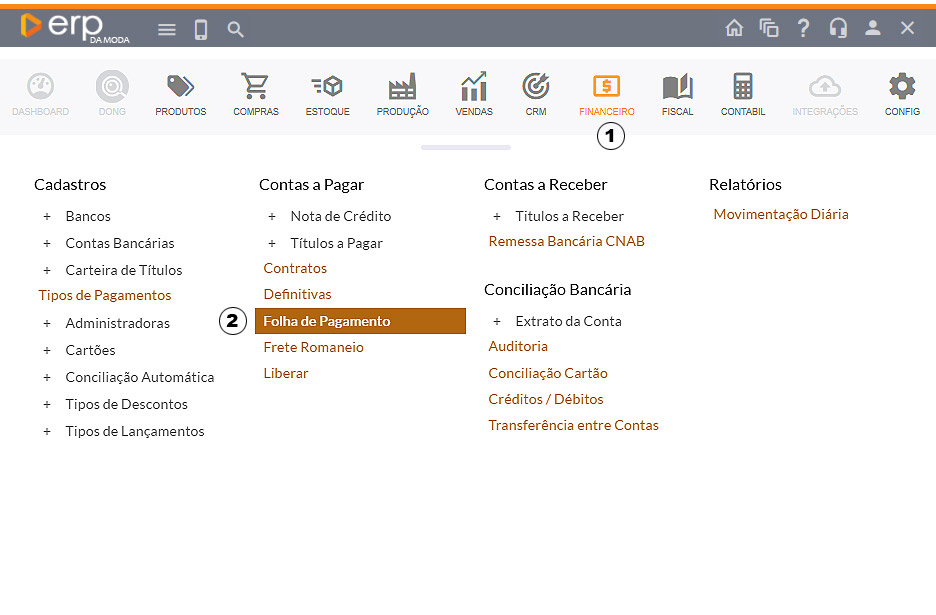Expand the Cartões tree item
Screen dimensions: 936x615
coord(46,350)
